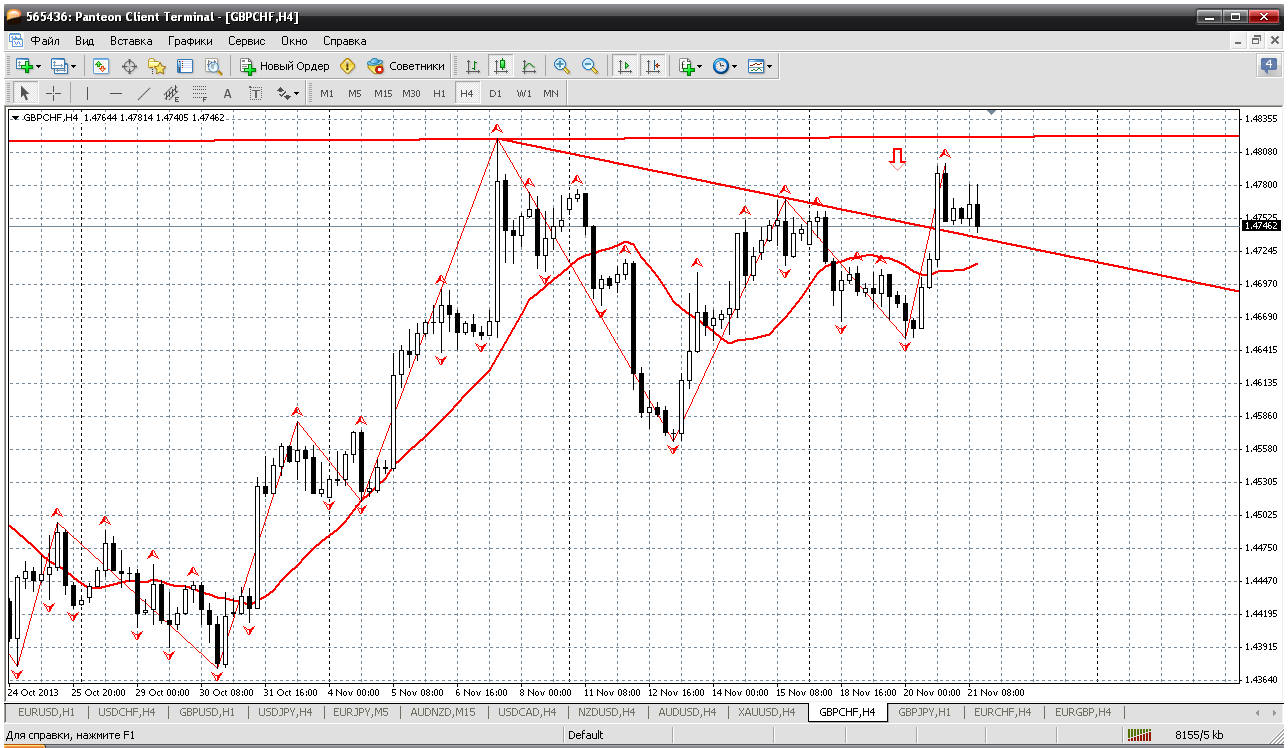Screen dimensions: 1288x748
Task: Open the Navigator window icon
Action: (x=157, y=66)
